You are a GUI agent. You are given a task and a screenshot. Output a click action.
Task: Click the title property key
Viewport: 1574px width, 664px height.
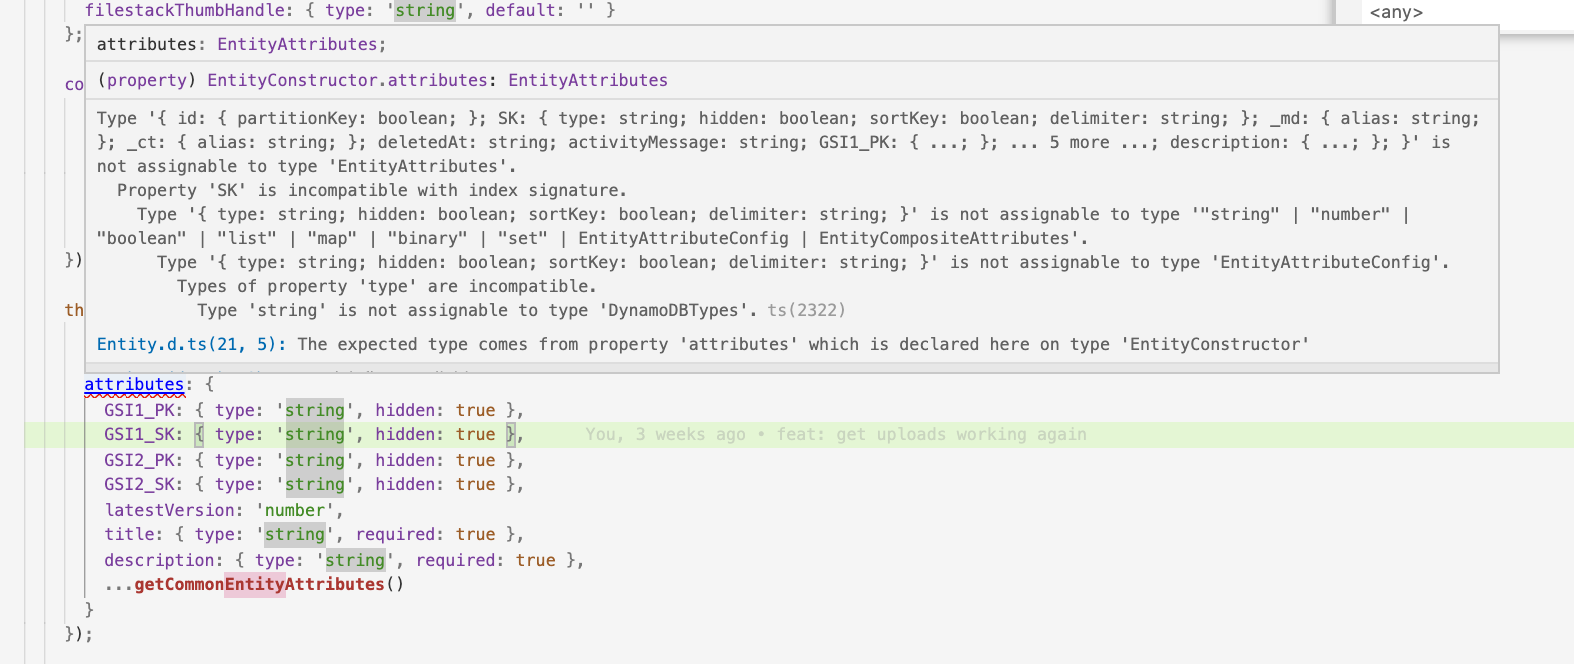[129, 534]
